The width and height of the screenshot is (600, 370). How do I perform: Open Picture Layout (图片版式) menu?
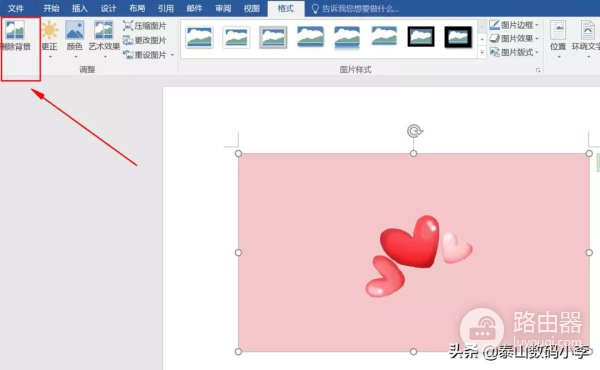coord(514,52)
